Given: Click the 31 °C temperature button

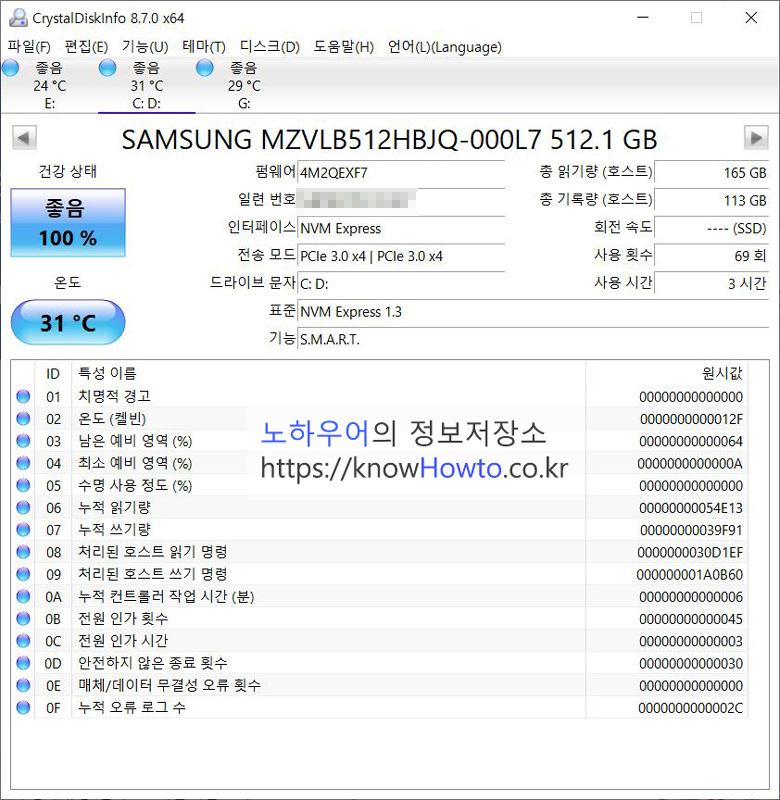Looking at the screenshot, I should click(x=68, y=322).
